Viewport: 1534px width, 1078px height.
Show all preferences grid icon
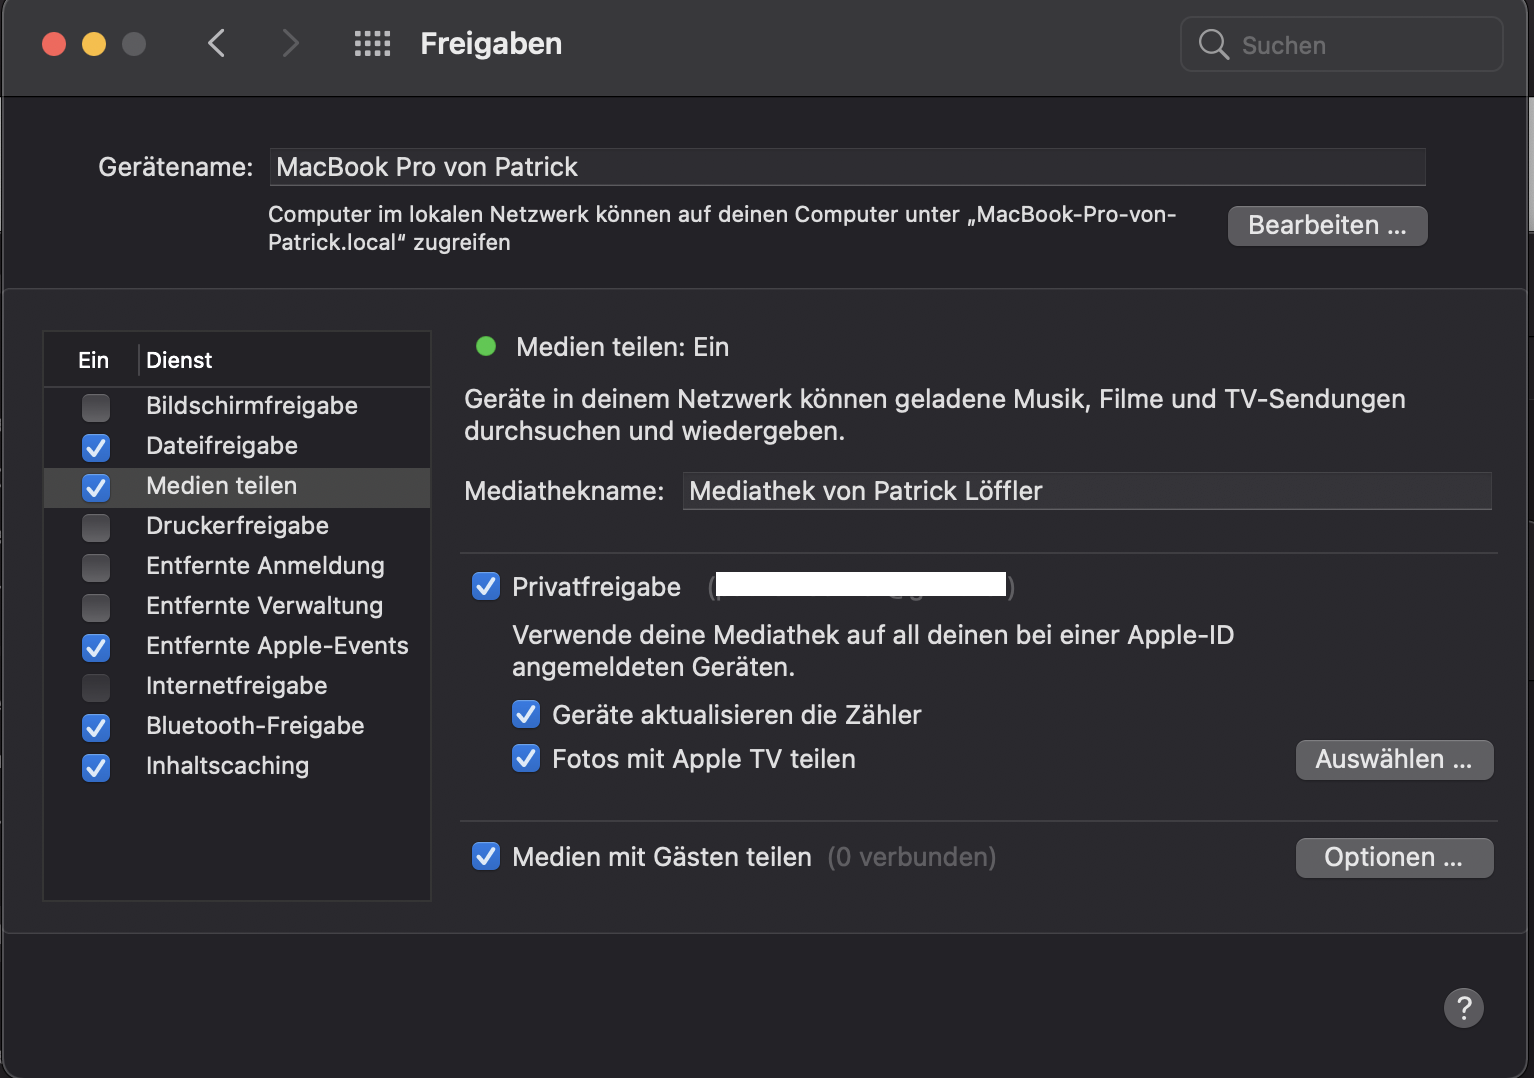(x=372, y=44)
